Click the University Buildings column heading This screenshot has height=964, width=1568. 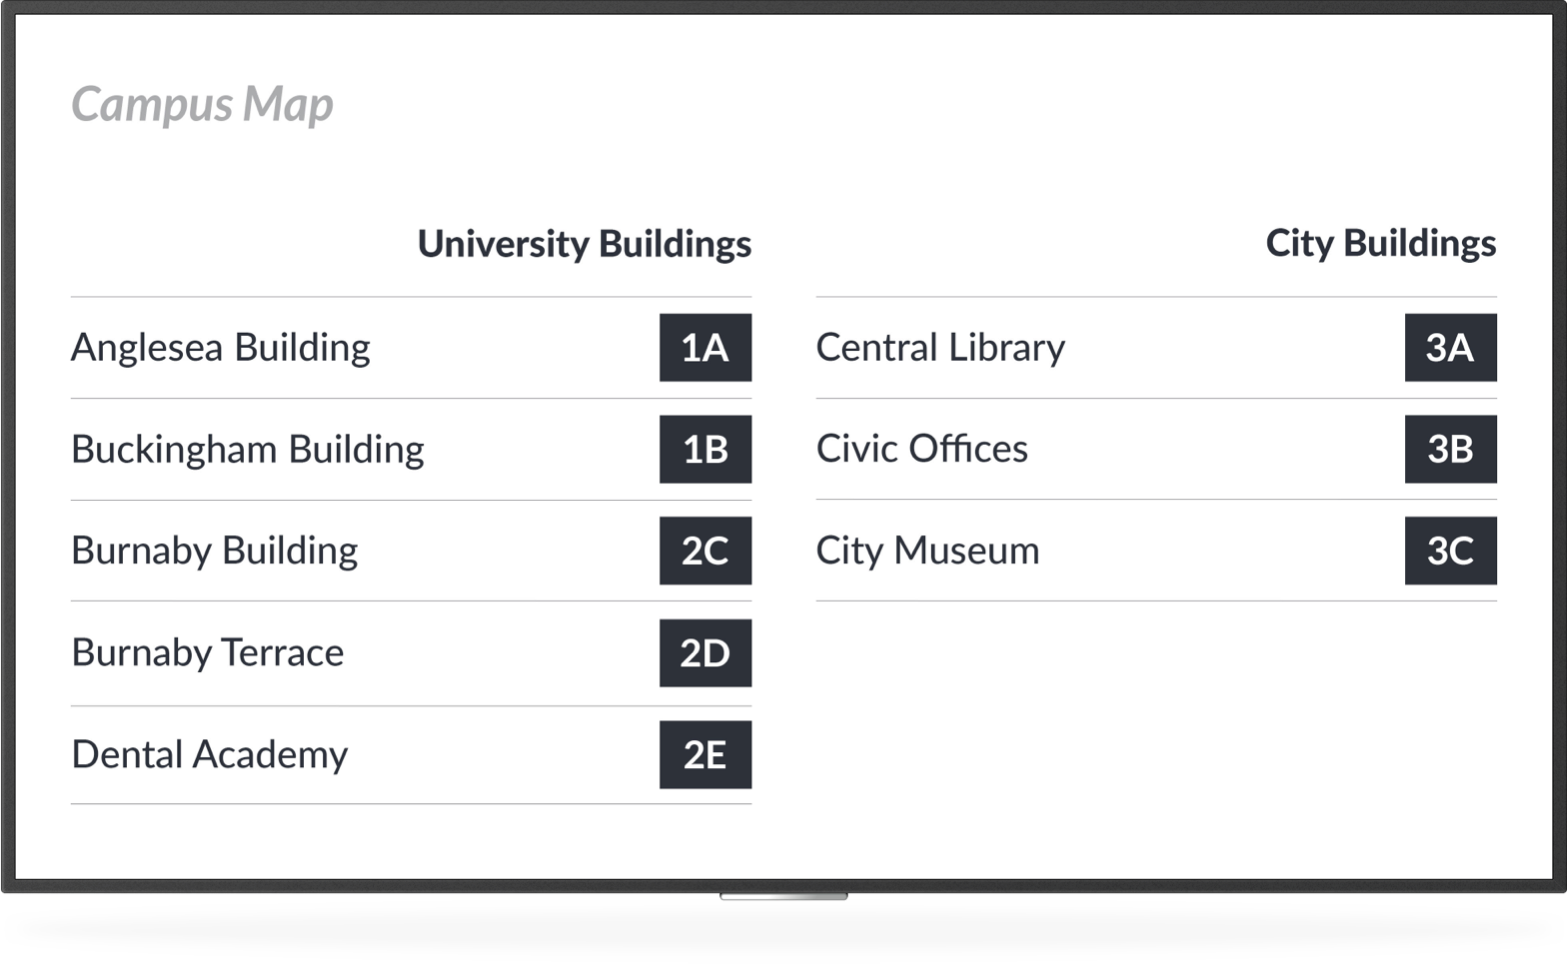coord(584,244)
